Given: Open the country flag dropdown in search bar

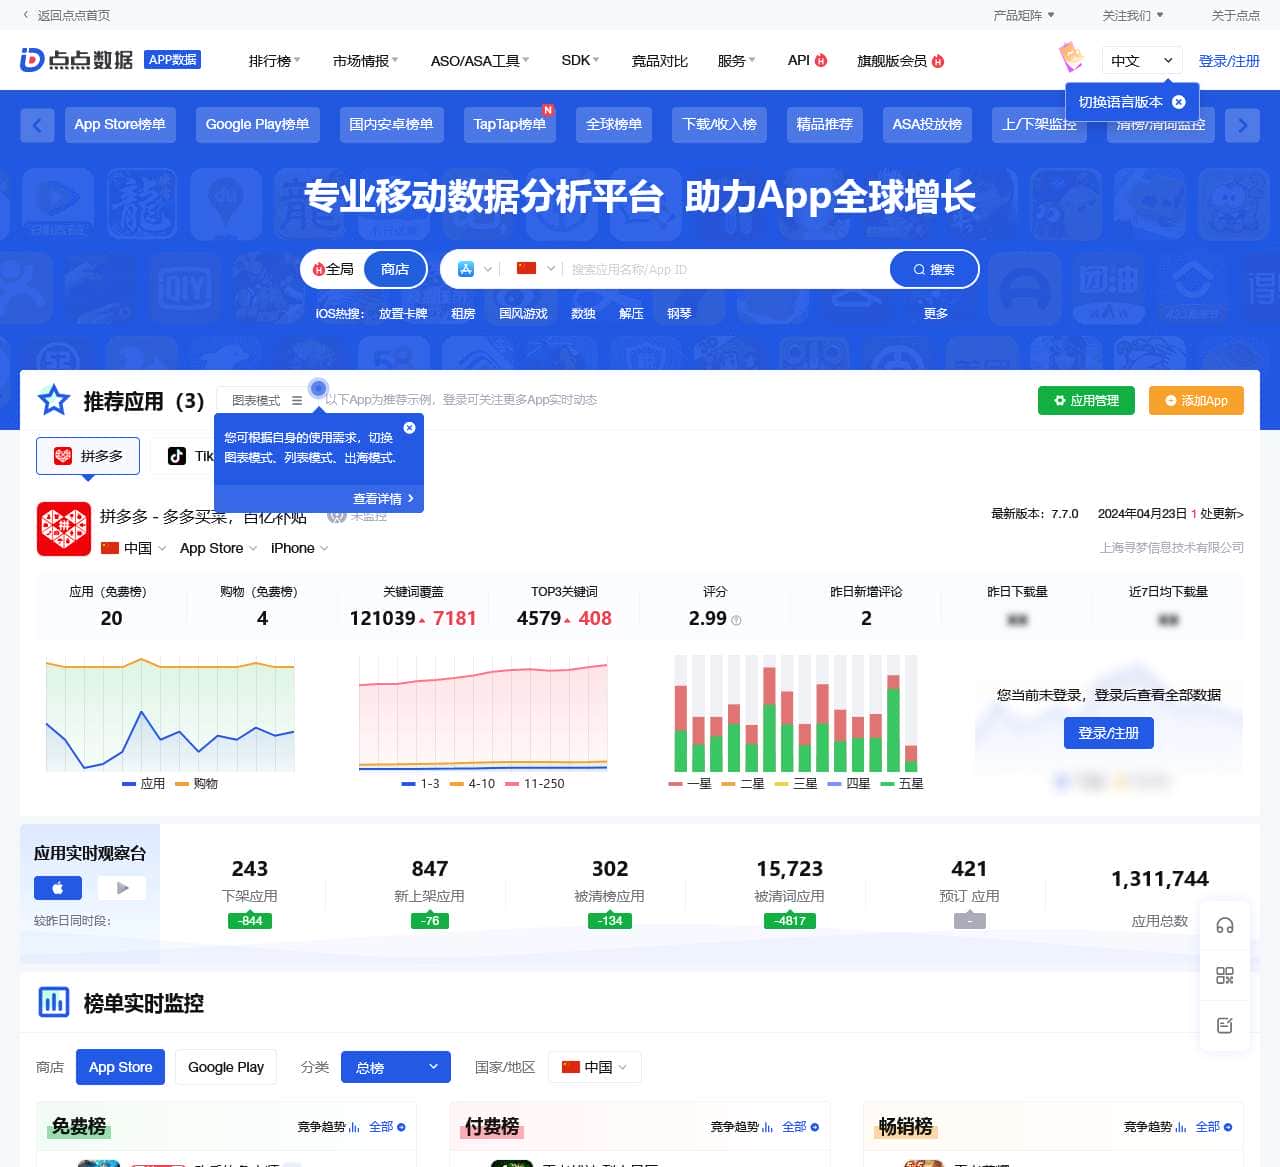Looking at the screenshot, I should pyautogui.click(x=536, y=269).
